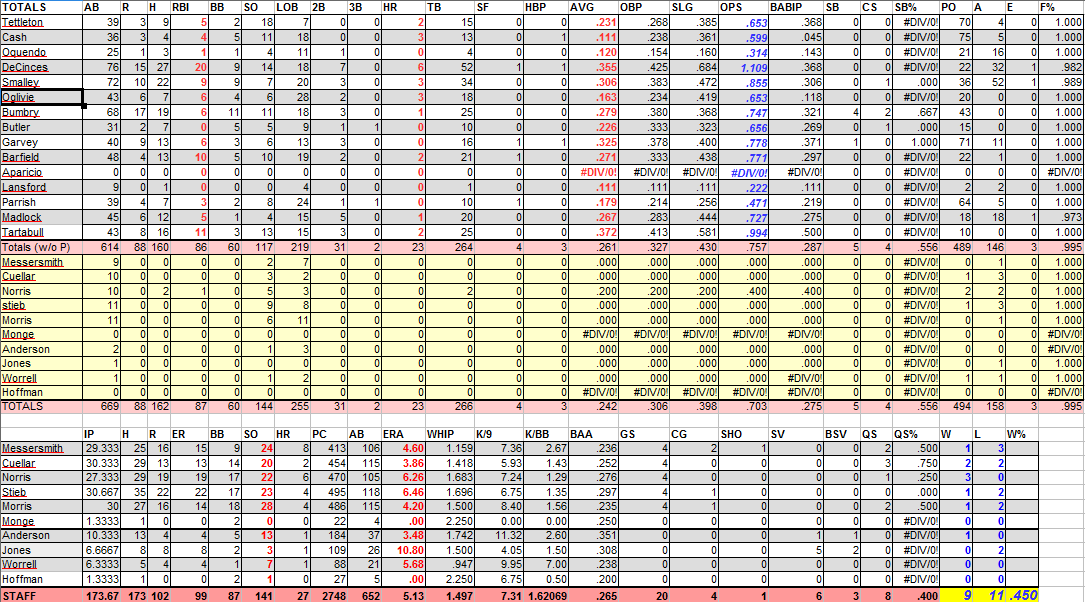The width and height of the screenshot is (1085, 602).
Task: Select Cash's putouts value 75
Action: pos(956,37)
